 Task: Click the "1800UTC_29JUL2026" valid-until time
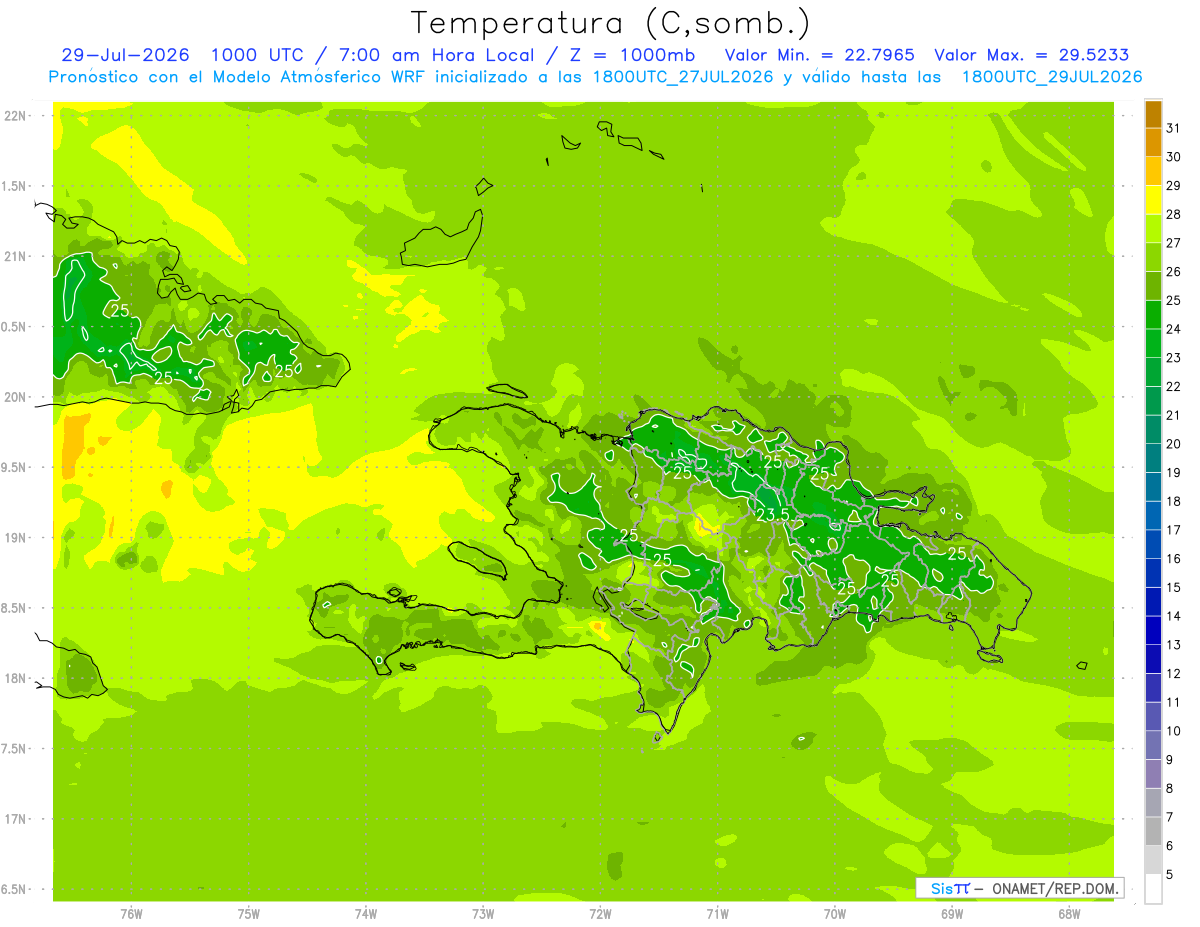[1052, 77]
